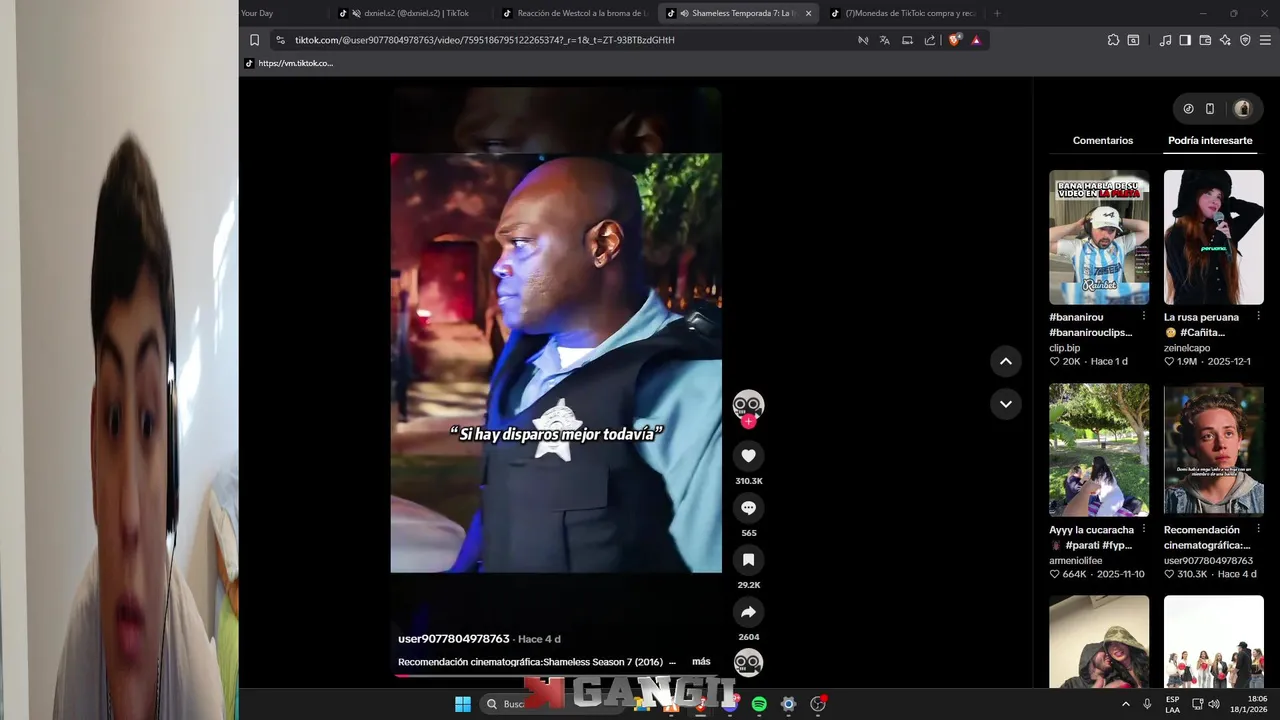The height and width of the screenshot is (720, 1280).
Task: Switch to the Comentarios tab
Action: coord(1103,141)
